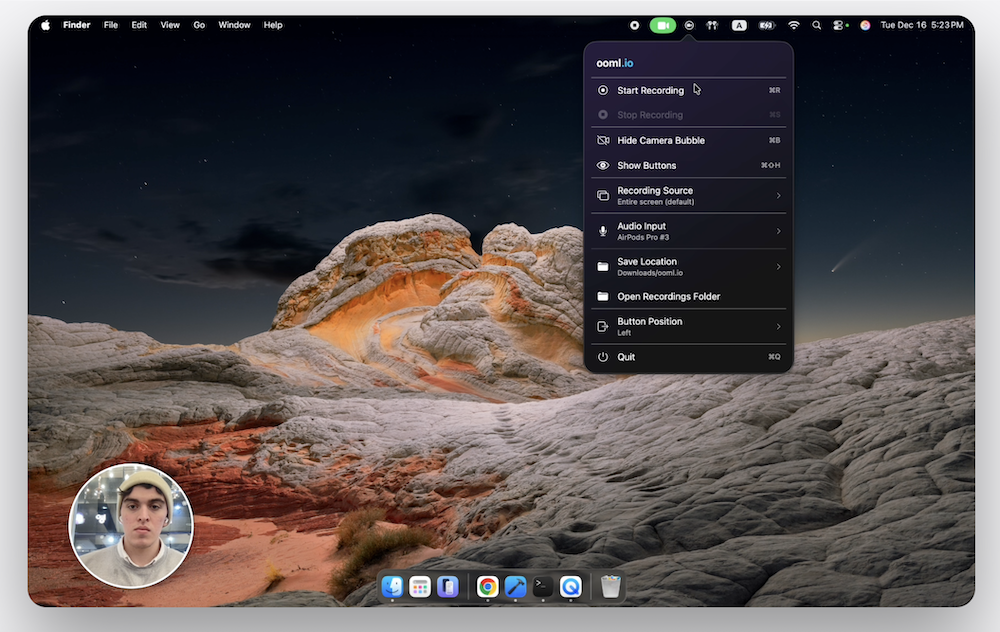
Task: Click the Hide Camera Bubble camera icon
Action: 603,140
